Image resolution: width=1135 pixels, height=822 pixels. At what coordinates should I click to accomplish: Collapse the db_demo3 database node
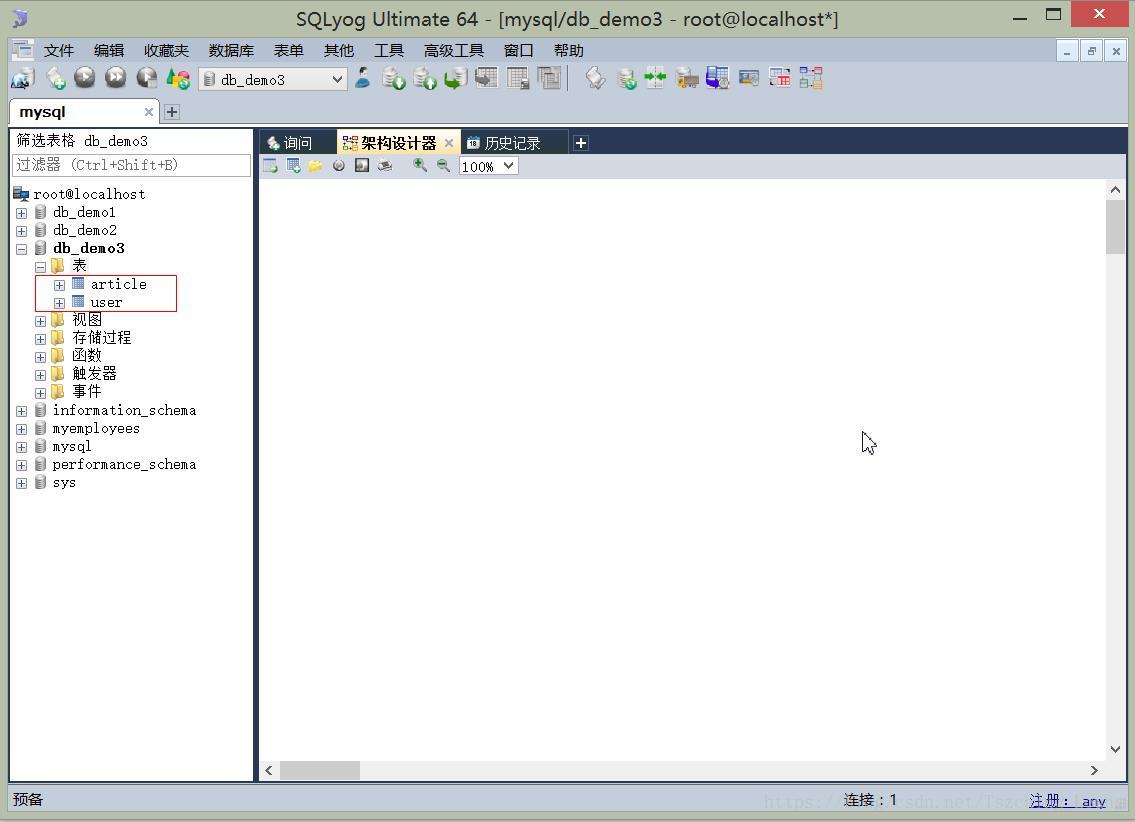(x=22, y=250)
